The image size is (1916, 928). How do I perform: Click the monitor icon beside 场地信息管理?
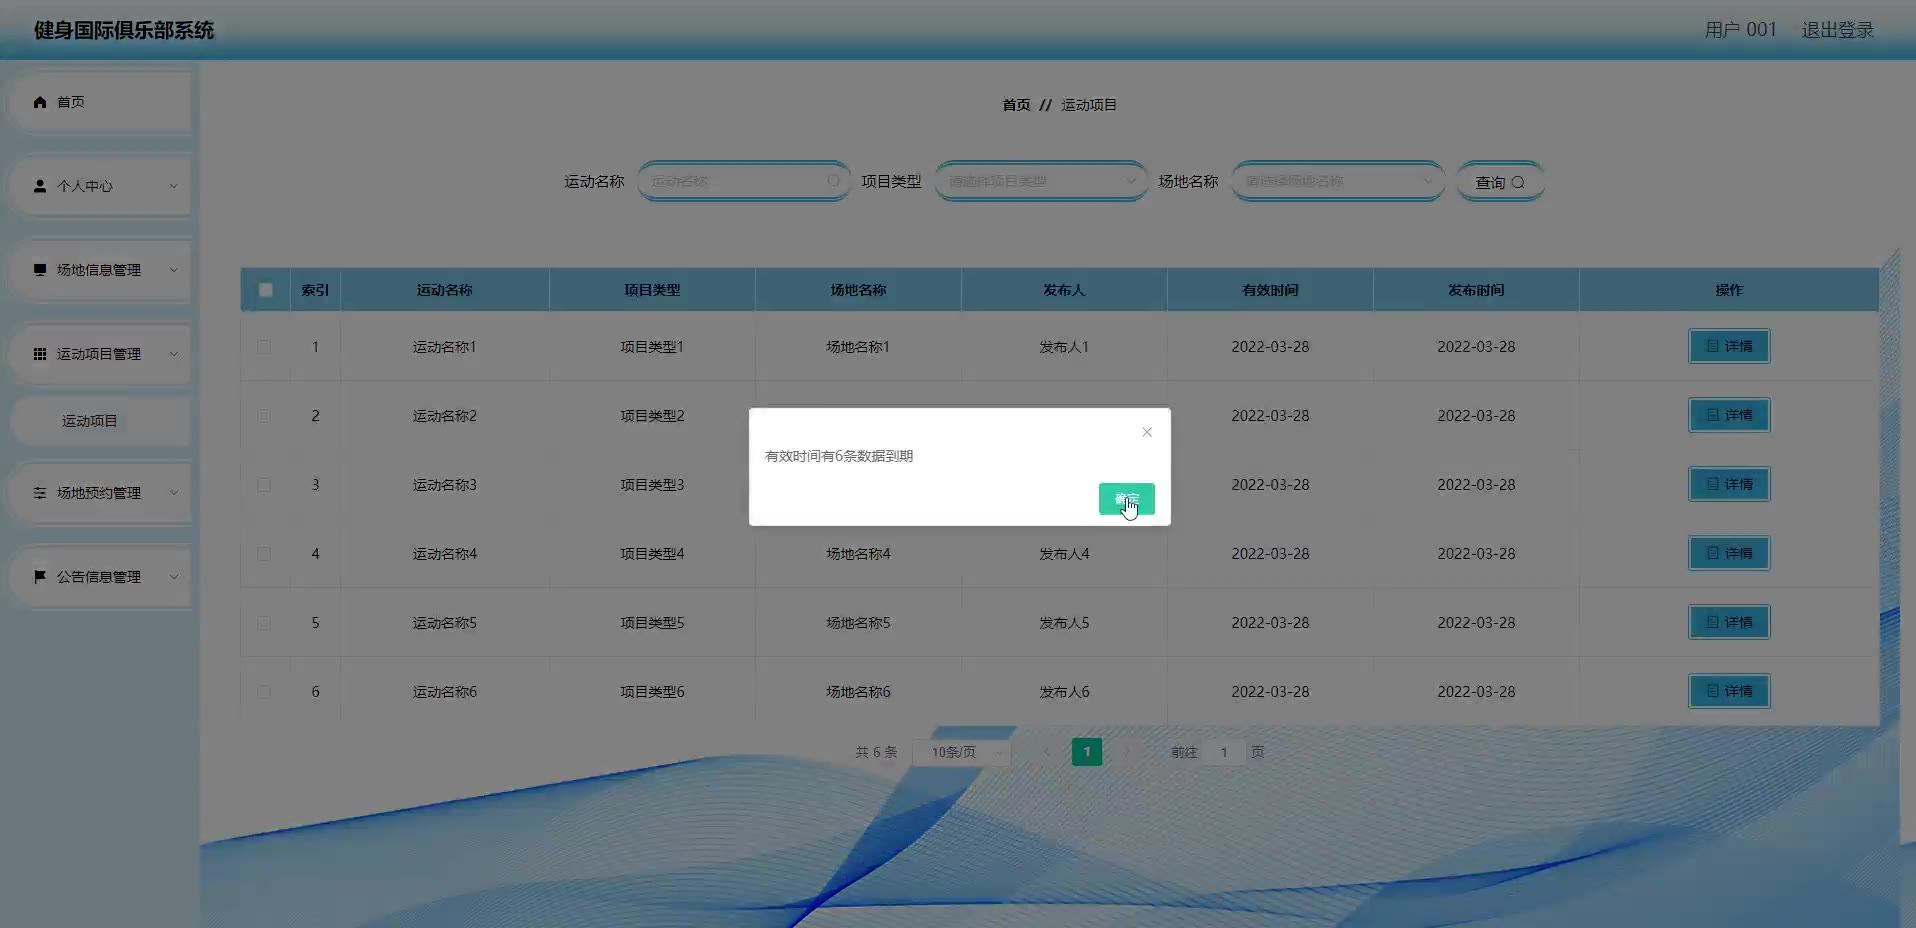40,270
